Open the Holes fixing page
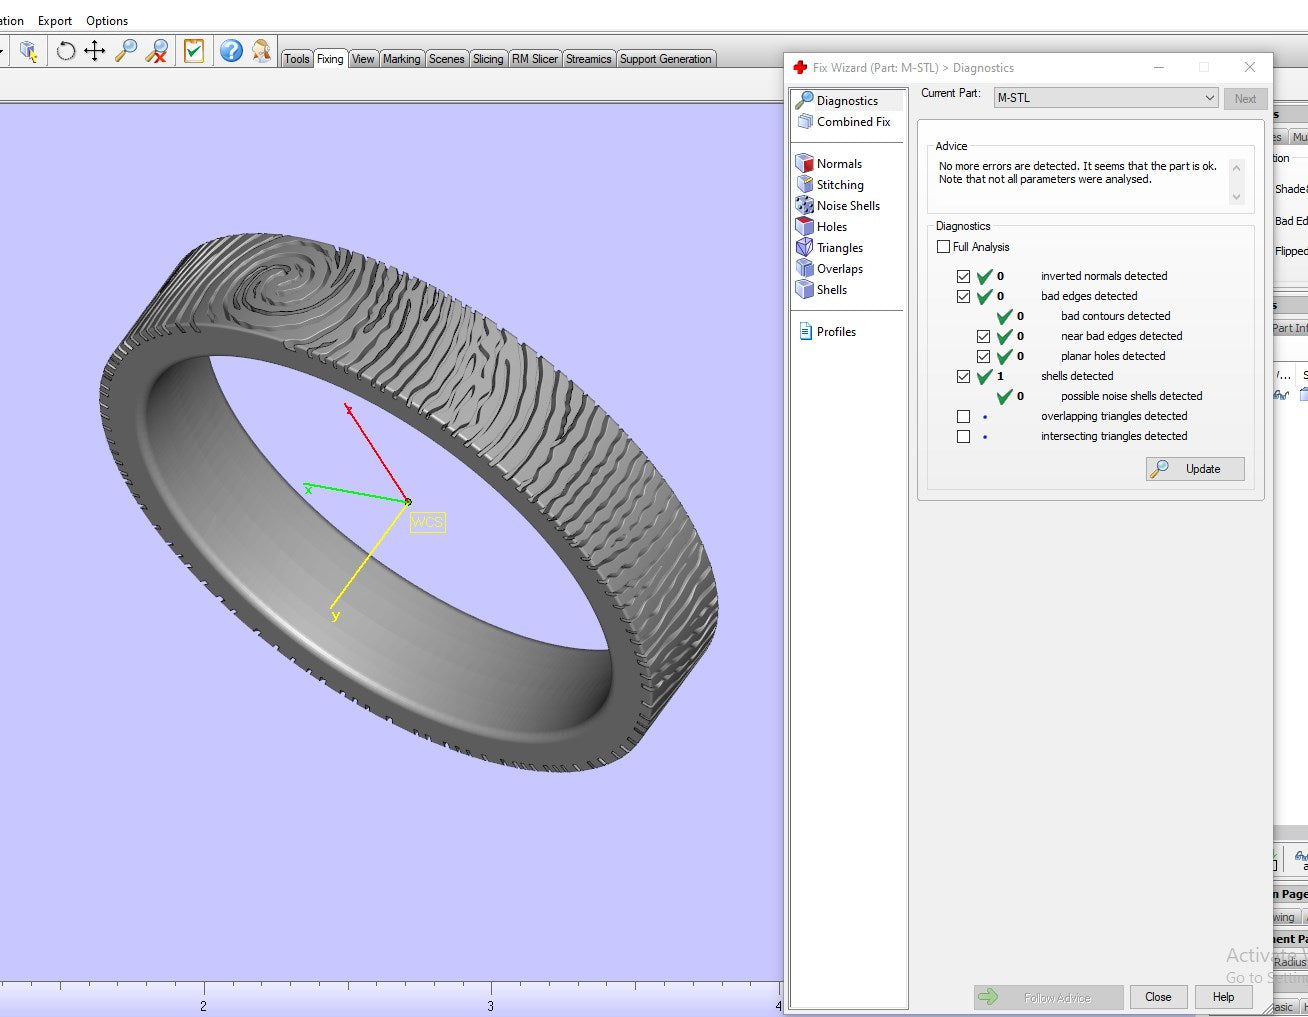The height and width of the screenshot is (1017, 1308). point(831,227)
